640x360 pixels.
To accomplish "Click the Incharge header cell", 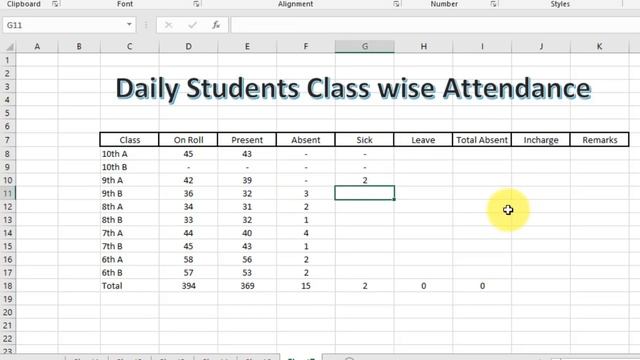I will (x=541, y=140).
